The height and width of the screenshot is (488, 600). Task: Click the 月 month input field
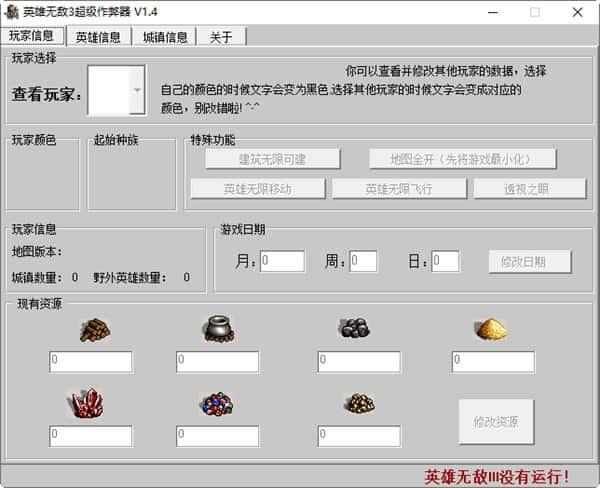click(282, 262)
